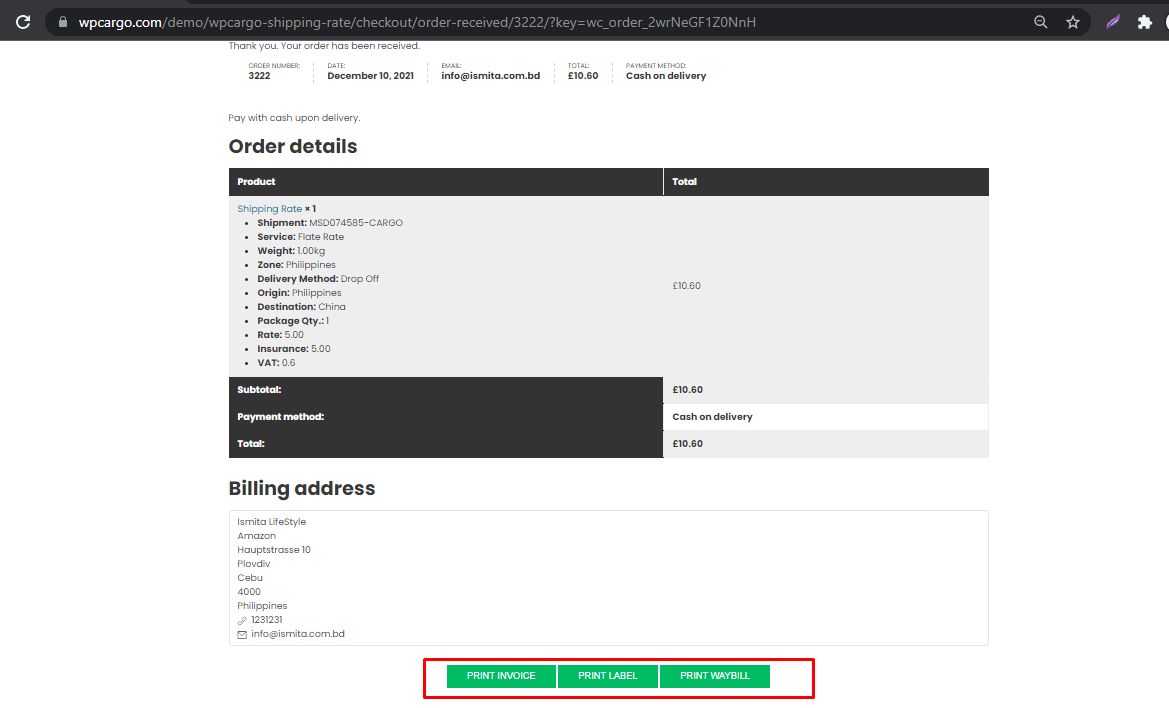
Task: Click the PRINT INVOICE button
Action: point(501,676)
